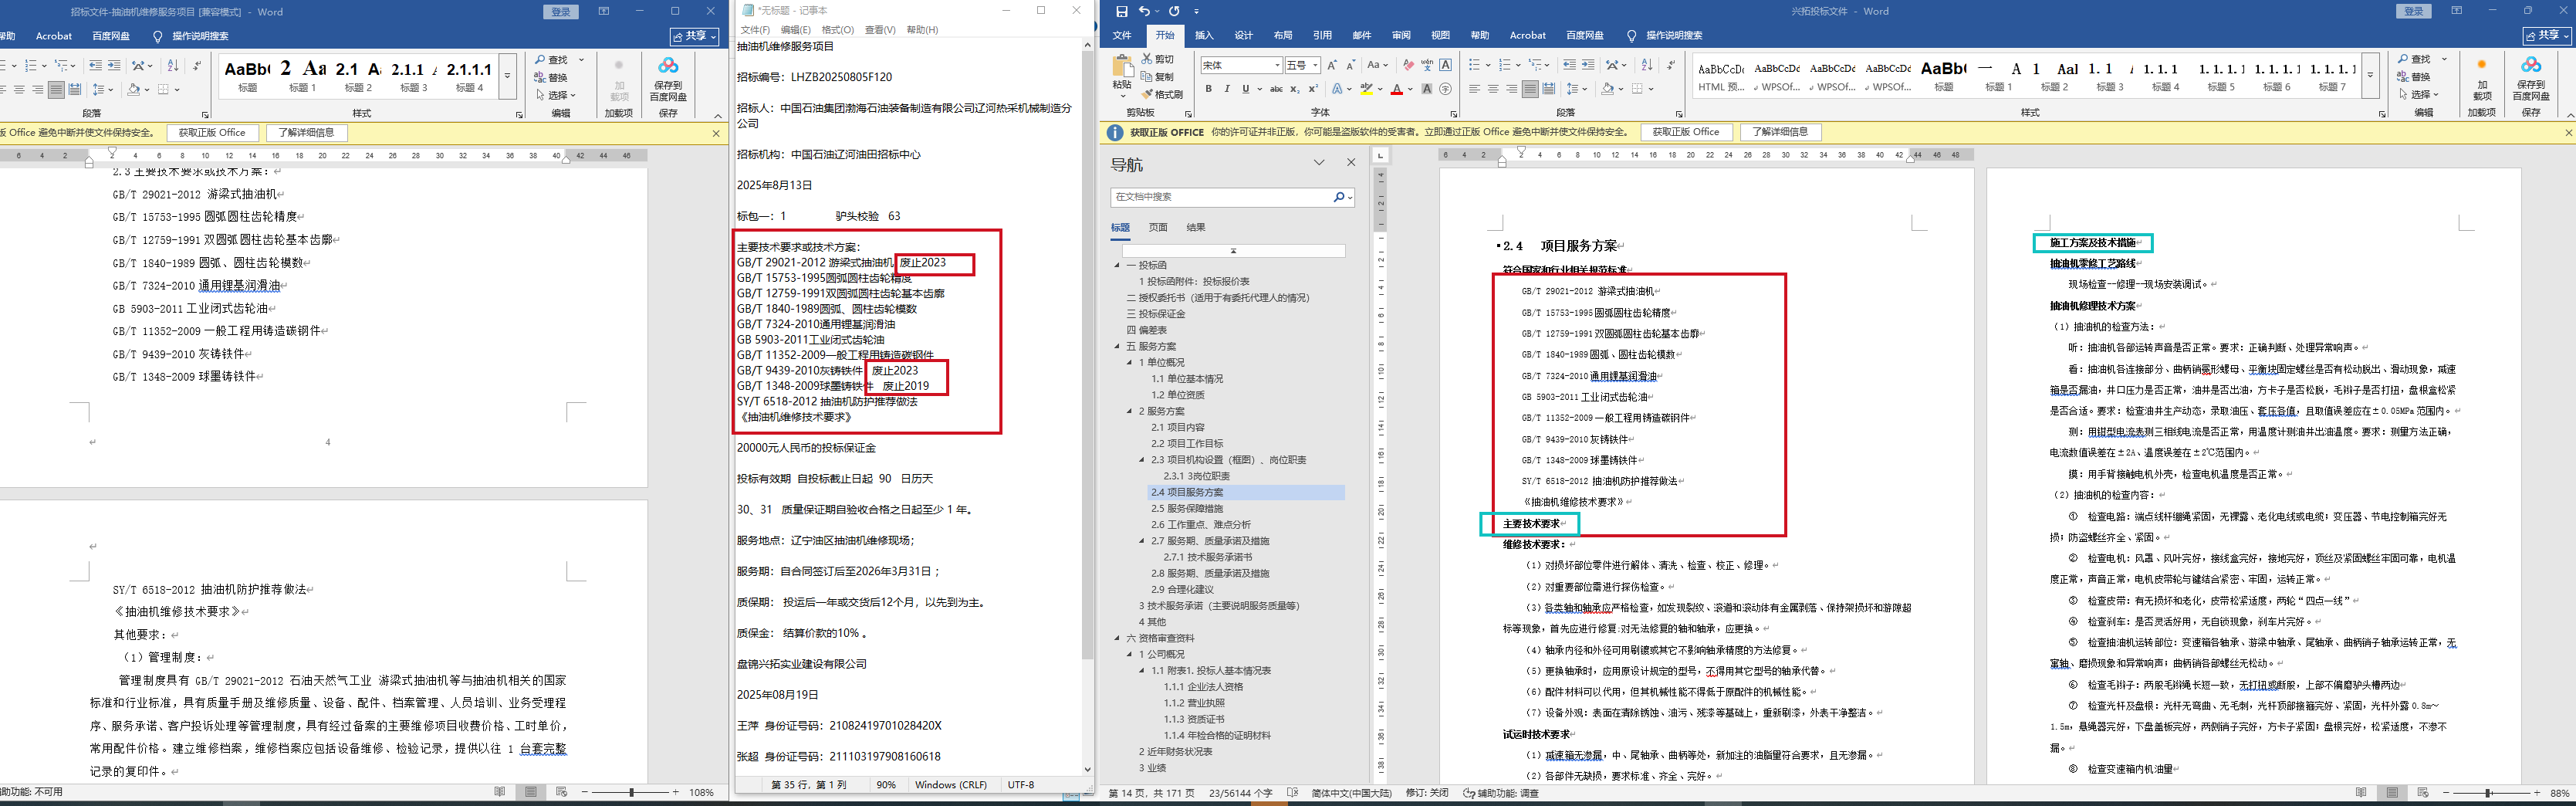The width and height of the screenshot is (2576, 806).
Task: Click phonetic guide (wén) icon in right Word
Action: click(x=1427, y=65)
